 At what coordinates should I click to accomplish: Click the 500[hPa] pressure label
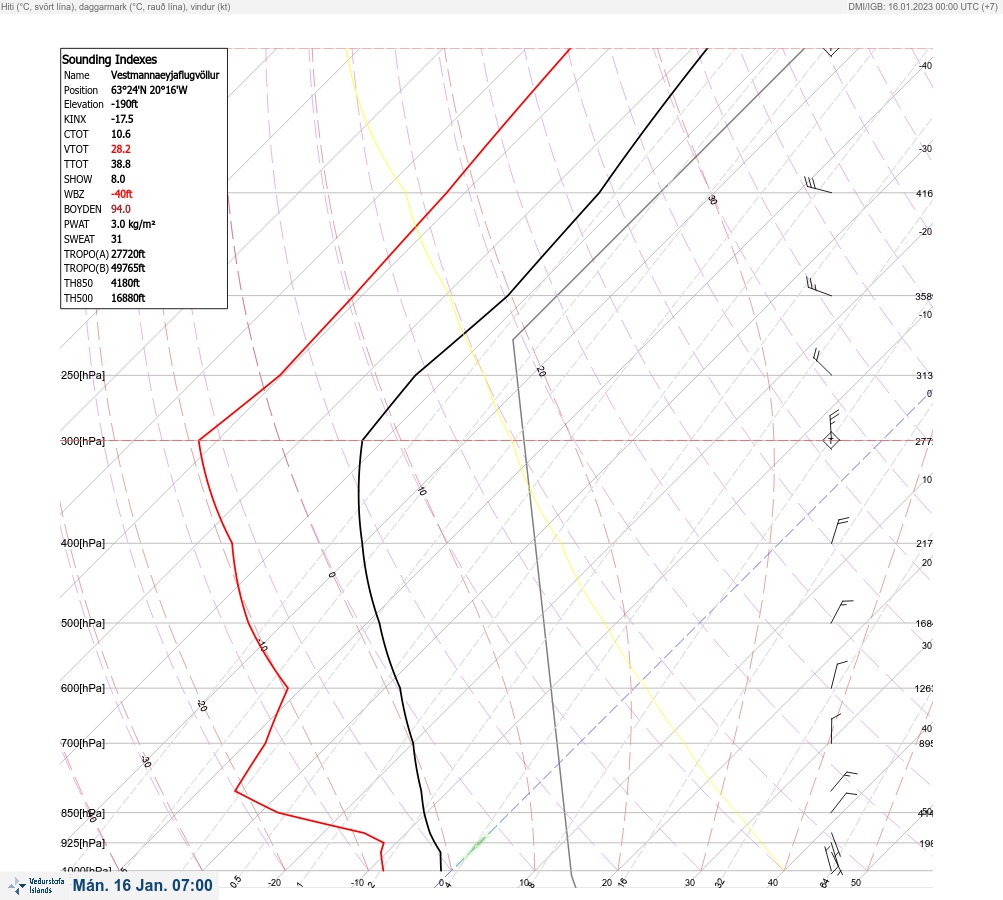point(83,623)
